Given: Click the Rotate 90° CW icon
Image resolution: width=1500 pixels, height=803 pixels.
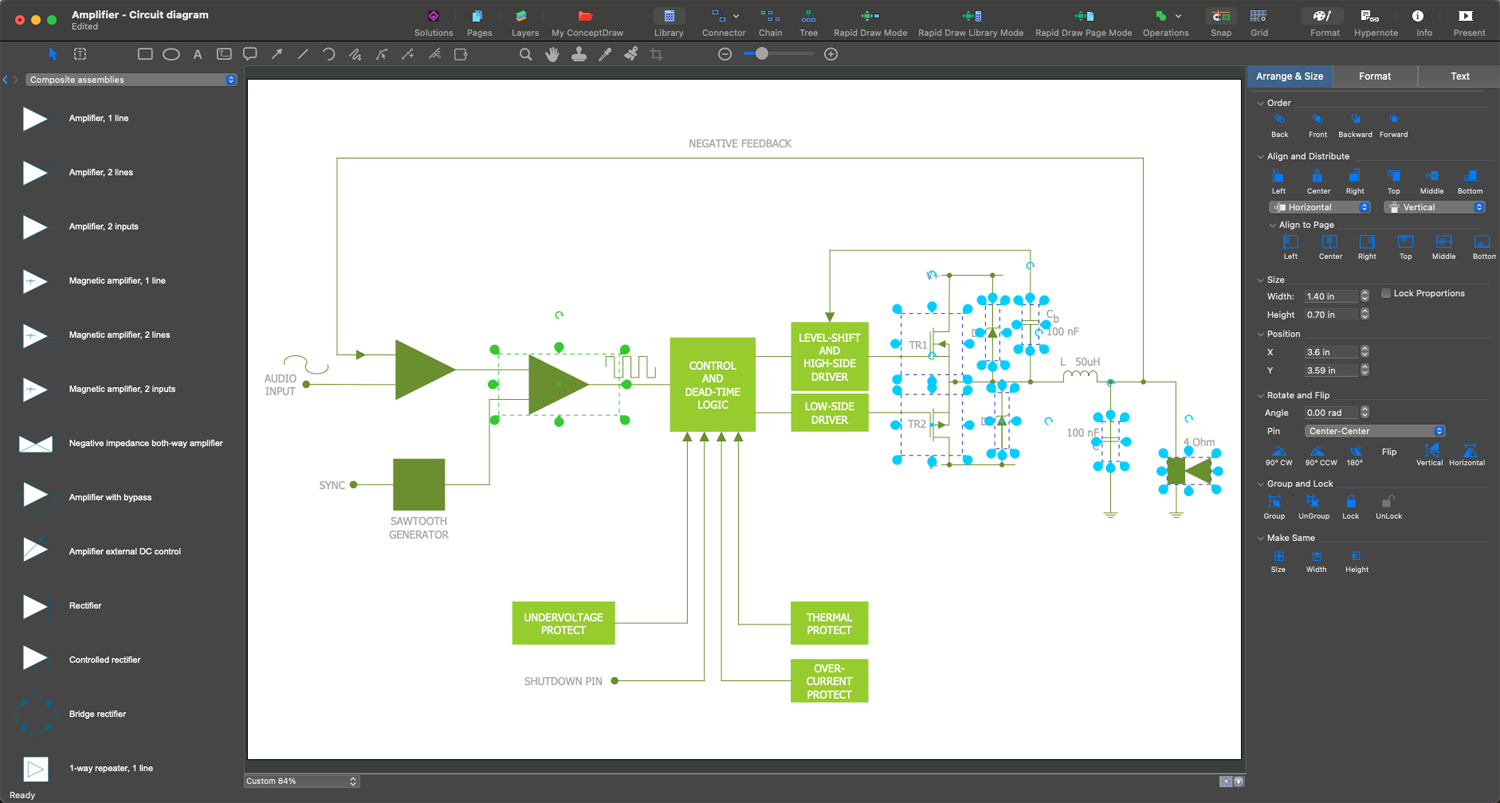Looking at the screenshot, I should coord(1278,452).
